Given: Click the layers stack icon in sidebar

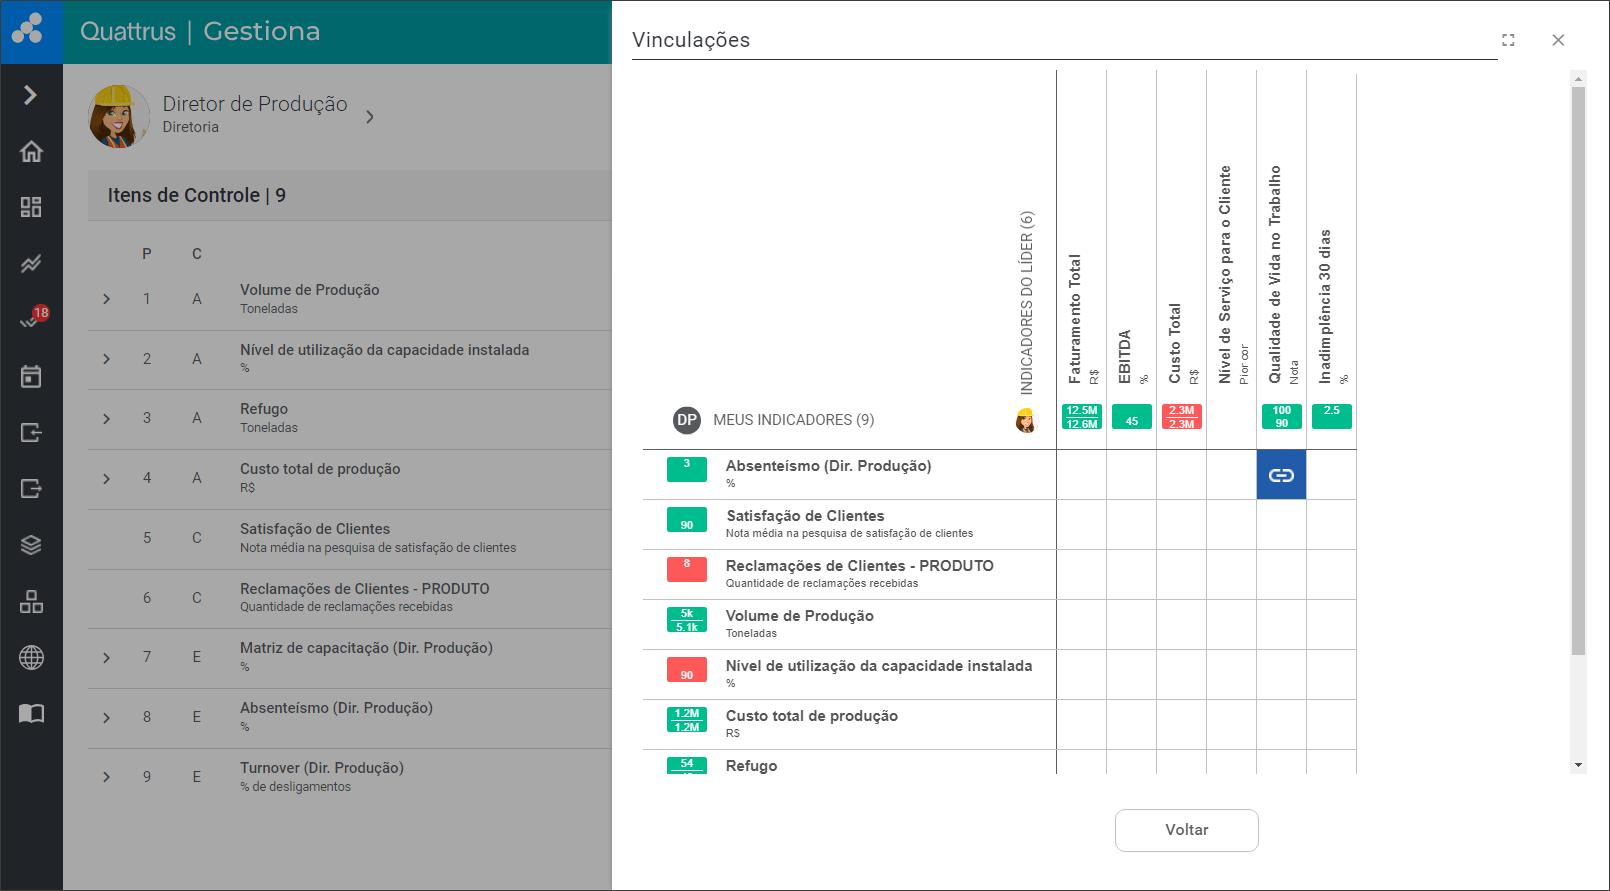Looking at the screenshot, I should (31, 545).
